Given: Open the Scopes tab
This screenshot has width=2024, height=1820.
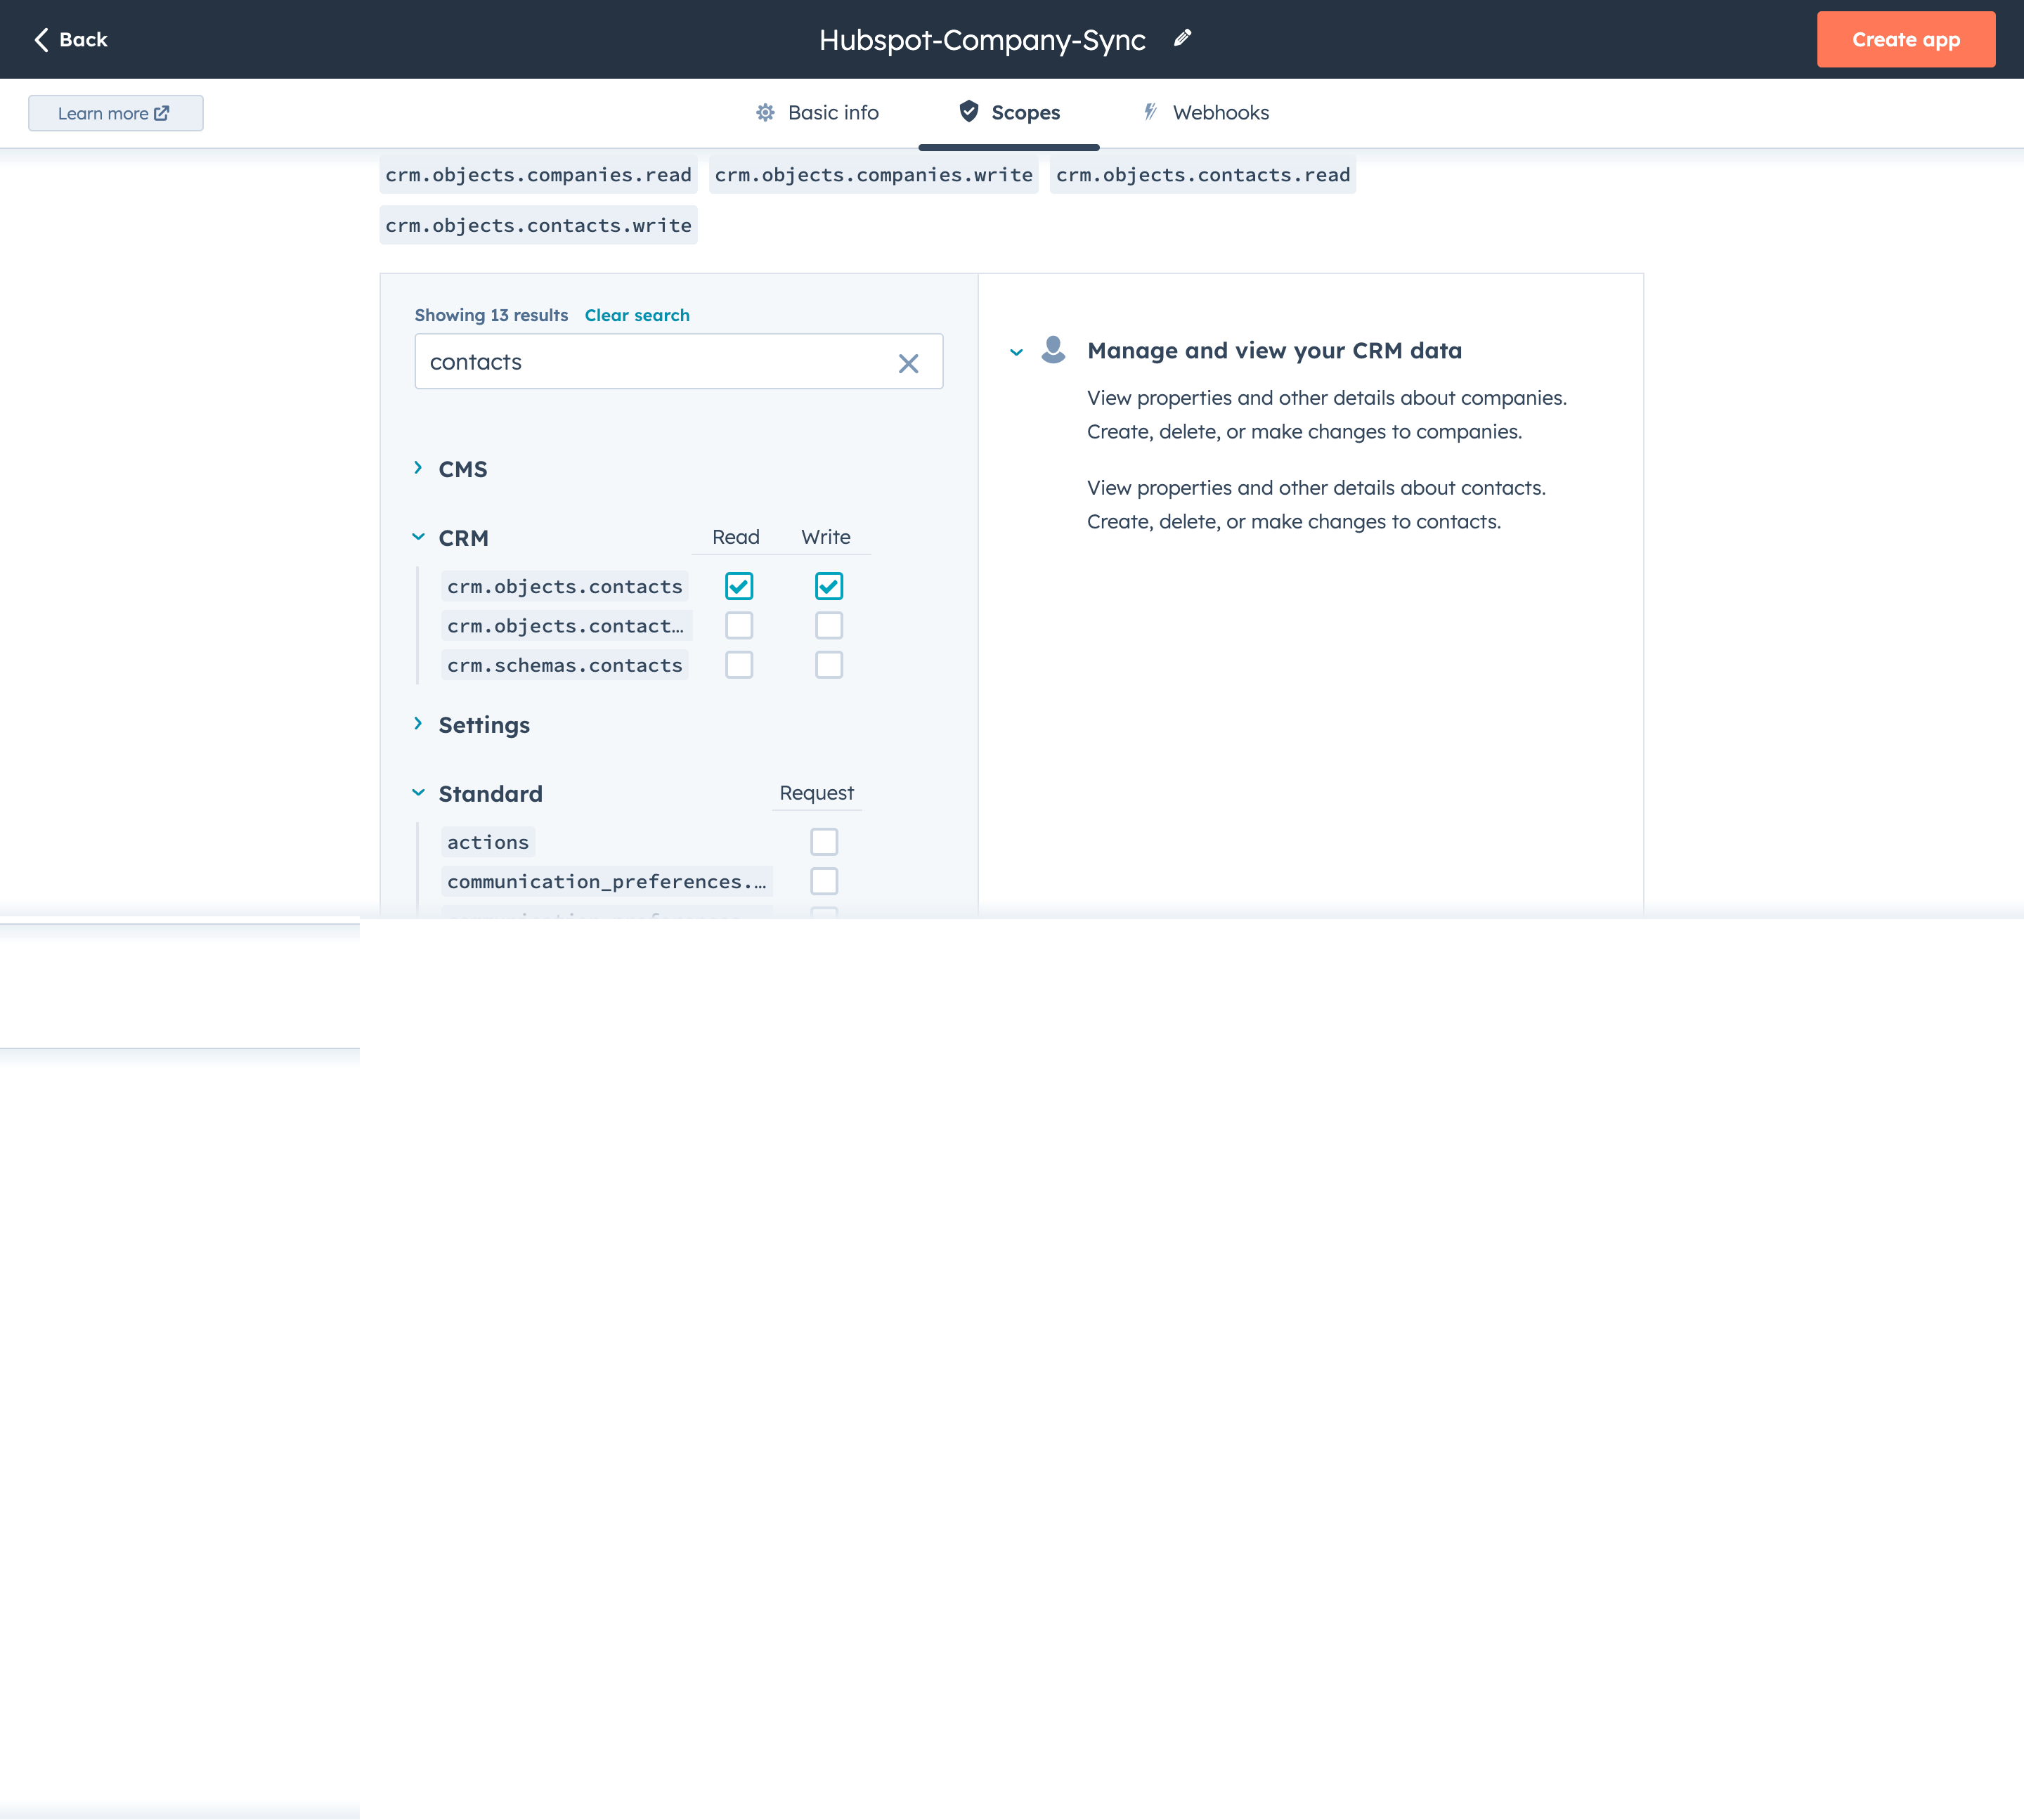Looking at the screenshot, I should [x=1009, y=113].
